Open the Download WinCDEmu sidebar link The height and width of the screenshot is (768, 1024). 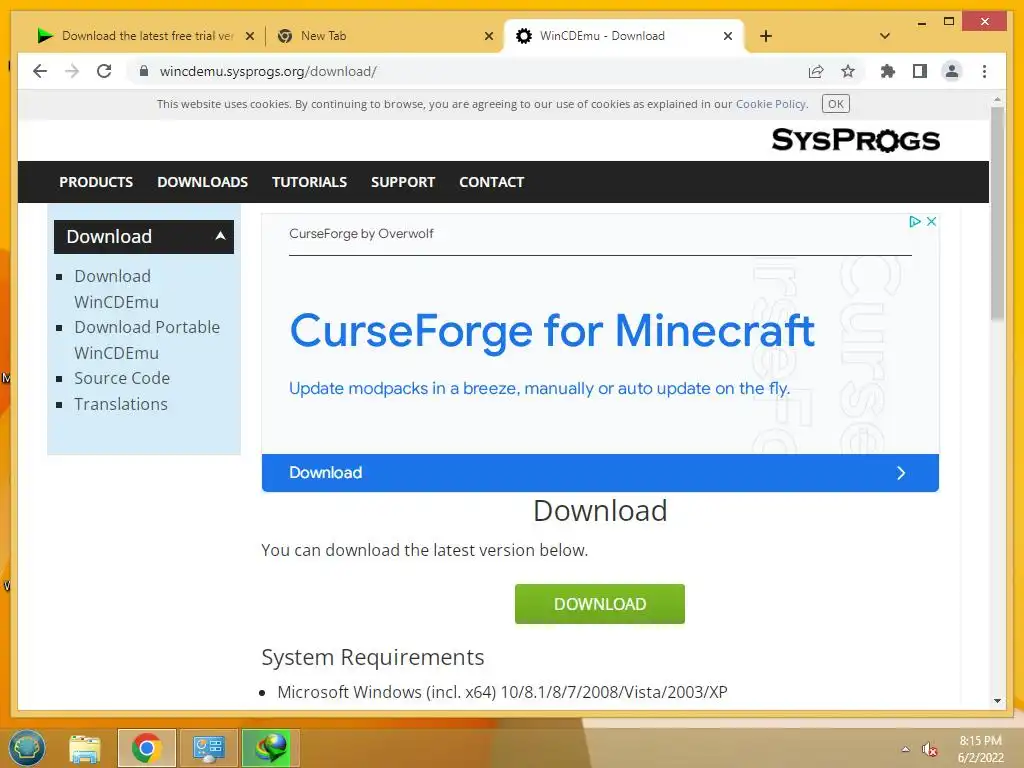tap(116, 289)
